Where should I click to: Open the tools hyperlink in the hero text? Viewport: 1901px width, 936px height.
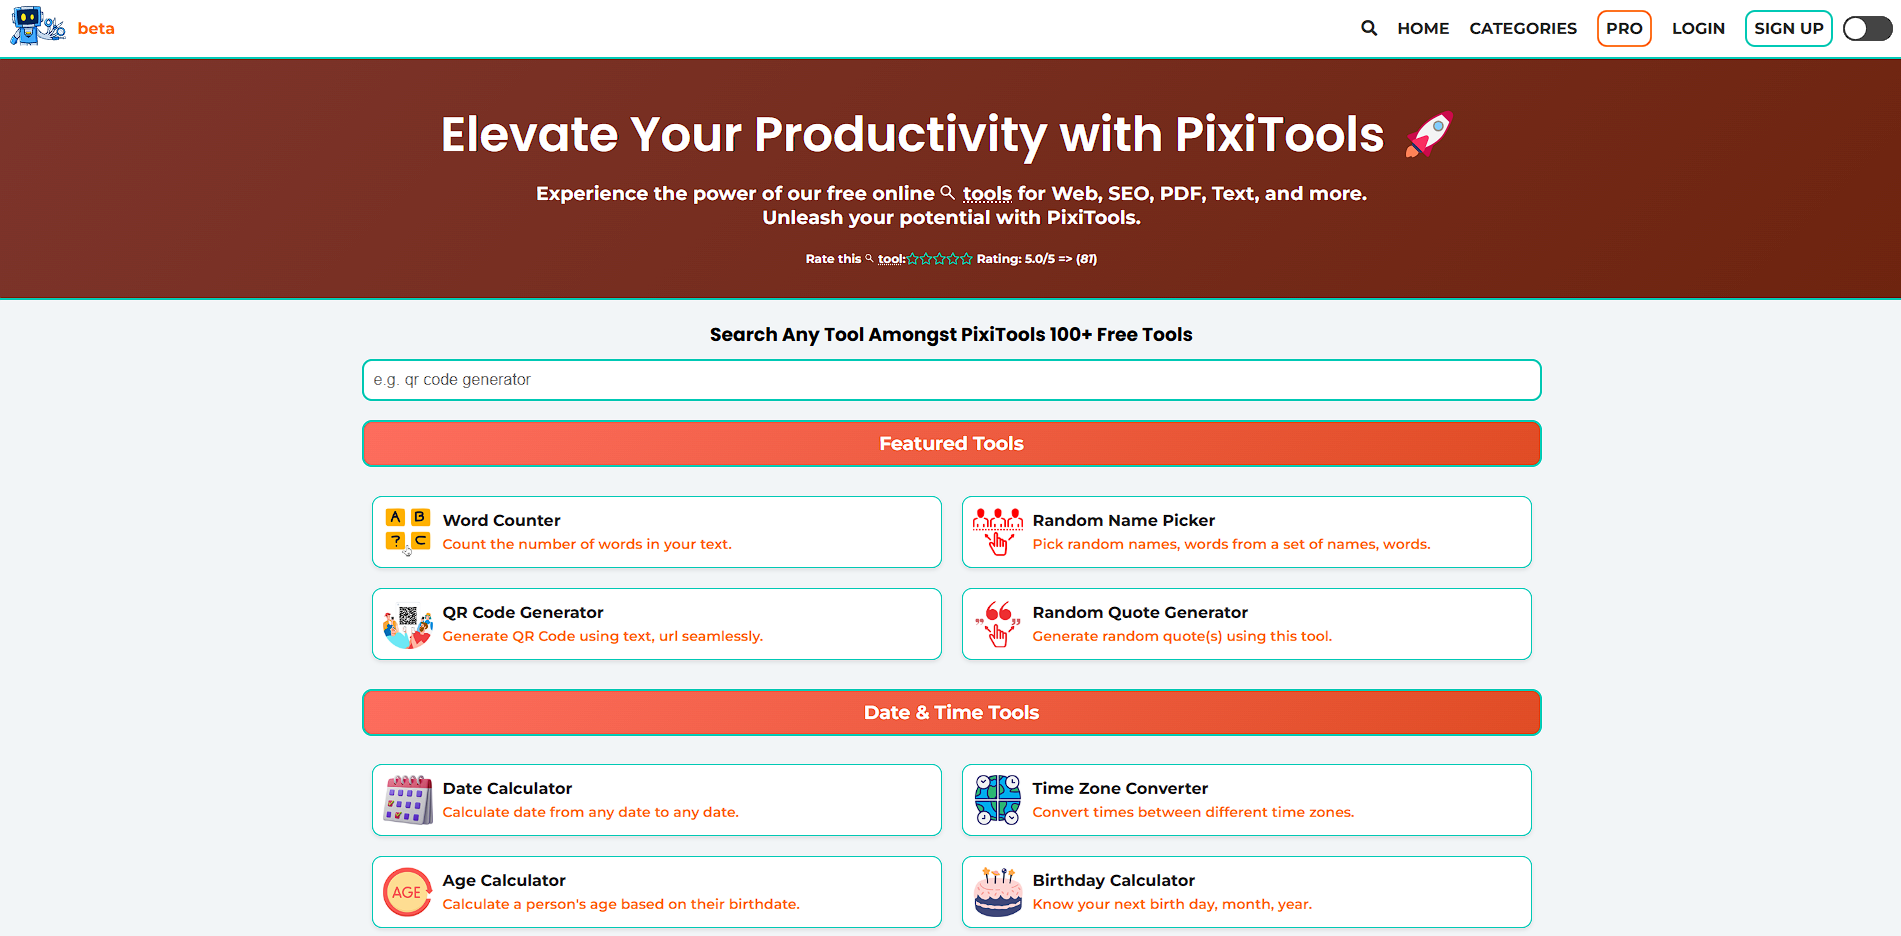988,193
